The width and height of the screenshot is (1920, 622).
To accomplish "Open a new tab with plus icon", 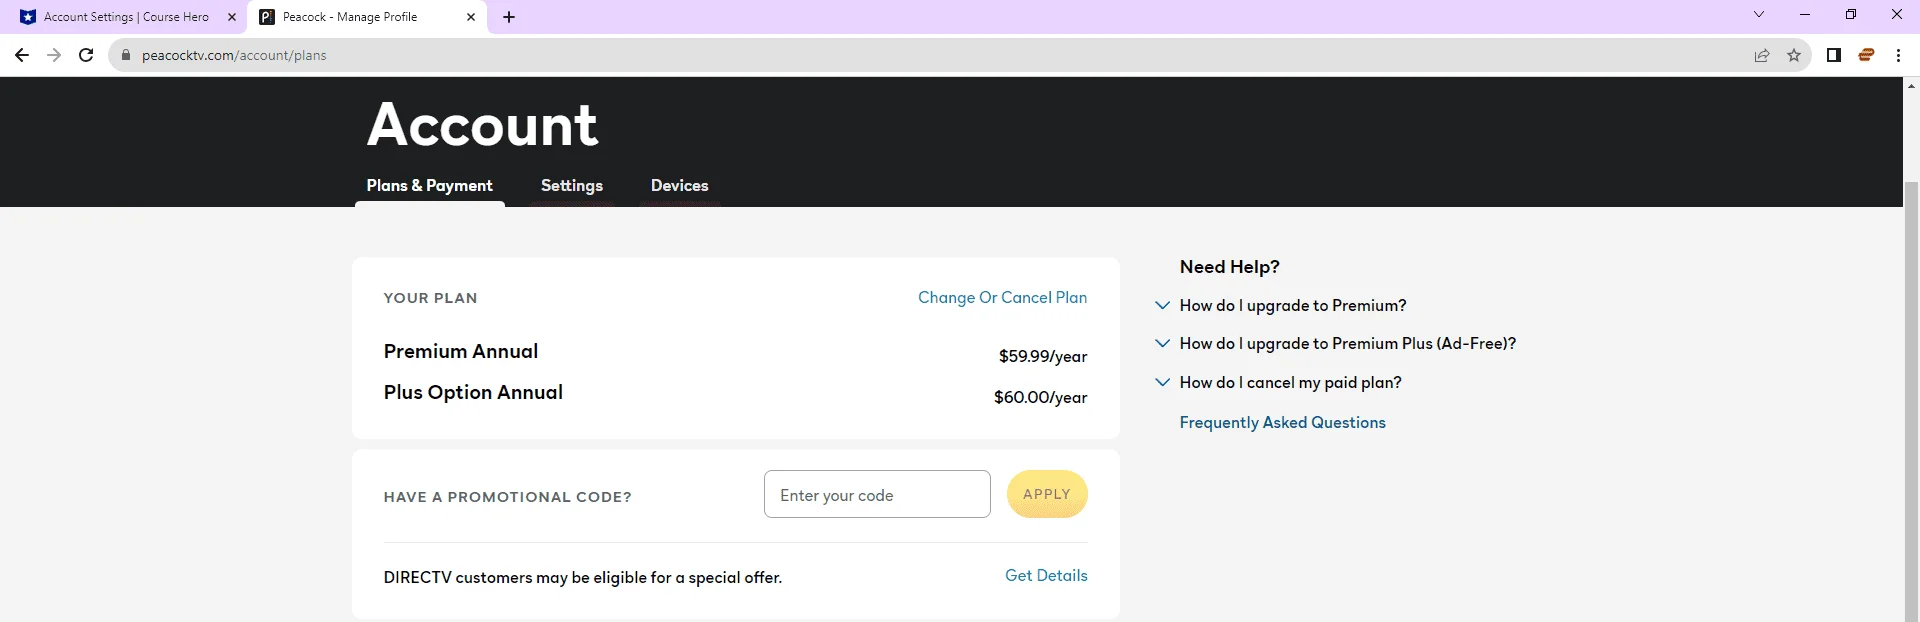I will click(x=509, y=17).
